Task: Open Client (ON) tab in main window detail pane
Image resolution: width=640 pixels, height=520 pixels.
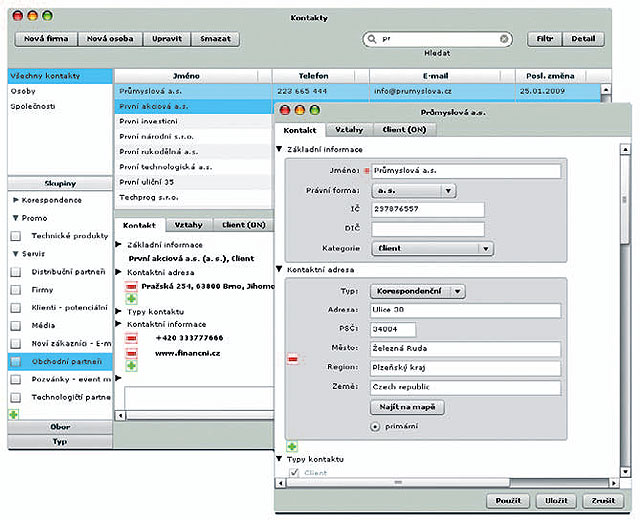Action: (244, 225)
